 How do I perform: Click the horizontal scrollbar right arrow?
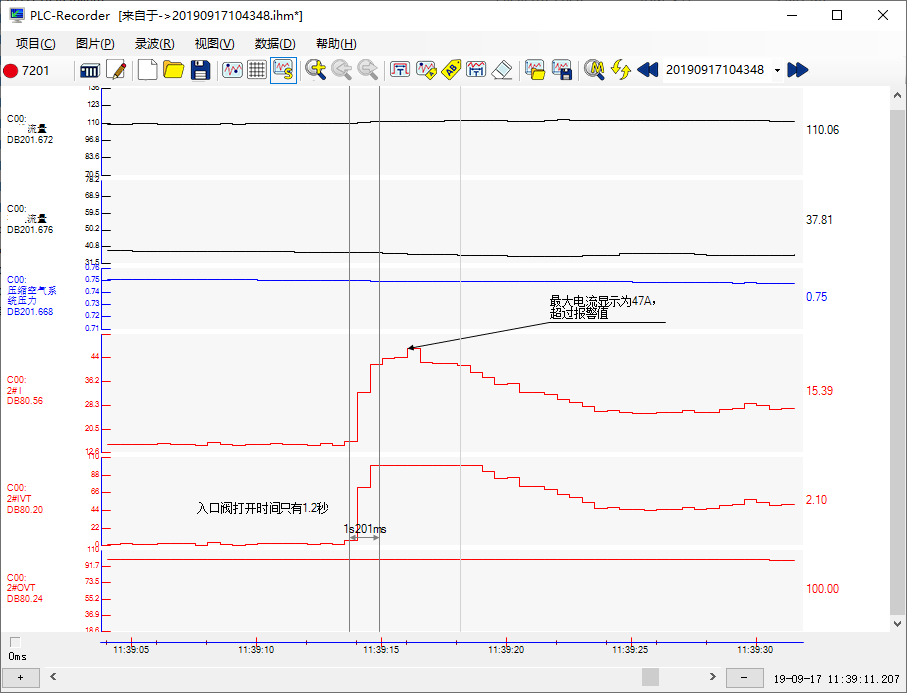click(x=713, y=676)
